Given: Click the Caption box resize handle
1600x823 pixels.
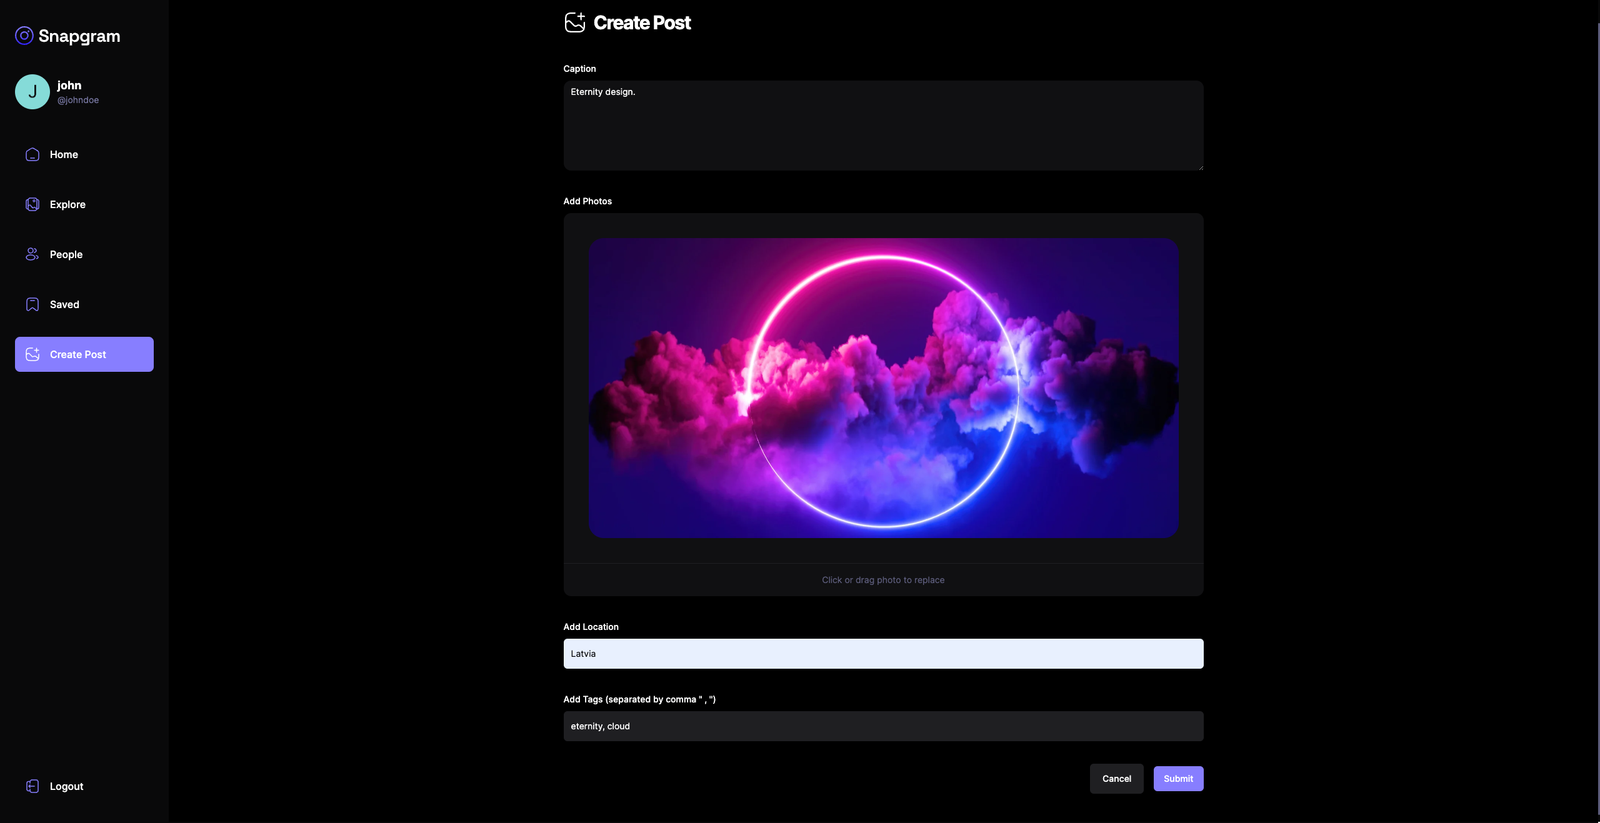Looking at the screenshot, I should [1200, 167].
